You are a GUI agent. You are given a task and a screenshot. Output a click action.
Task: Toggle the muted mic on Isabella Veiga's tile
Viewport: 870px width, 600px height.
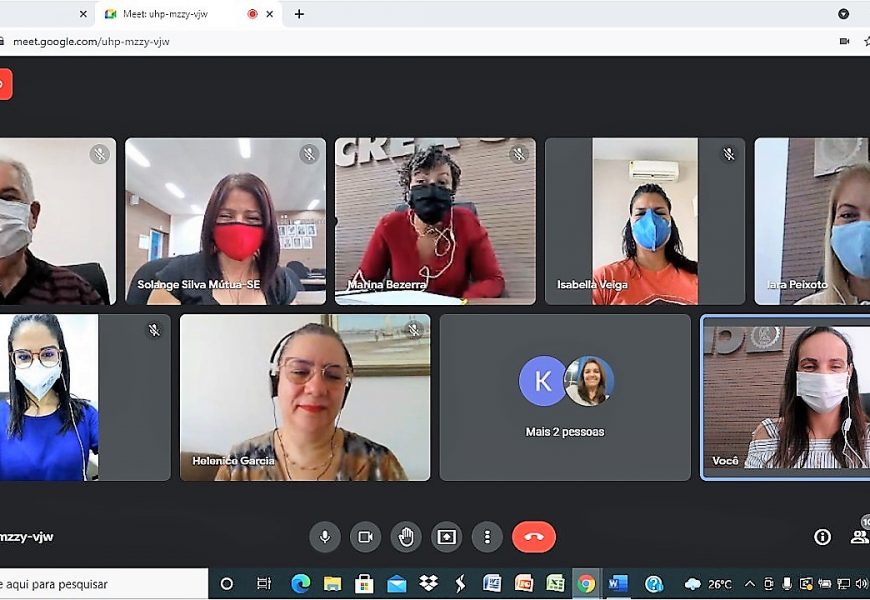click(x=729, y=155)
